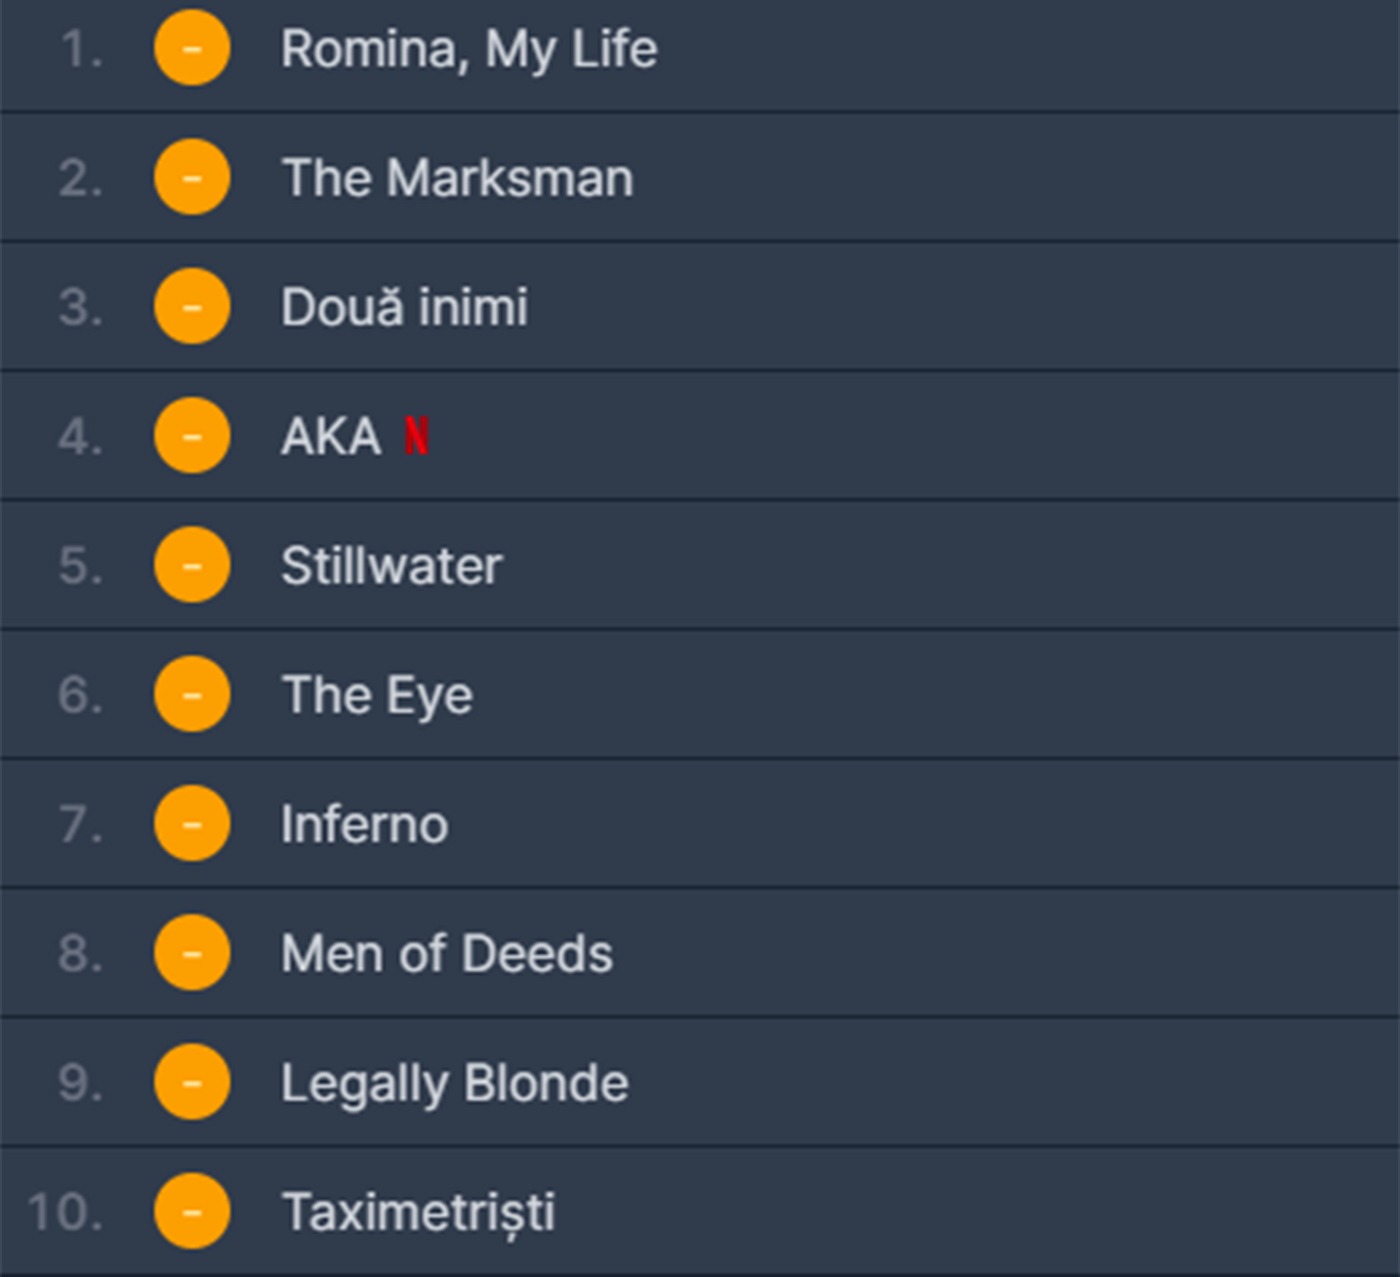Image resolution: width=1400 pixels, height=1277 pixels.
Task: Click the orange status icon beside Romina, My Life
Action: click(192, 48)
